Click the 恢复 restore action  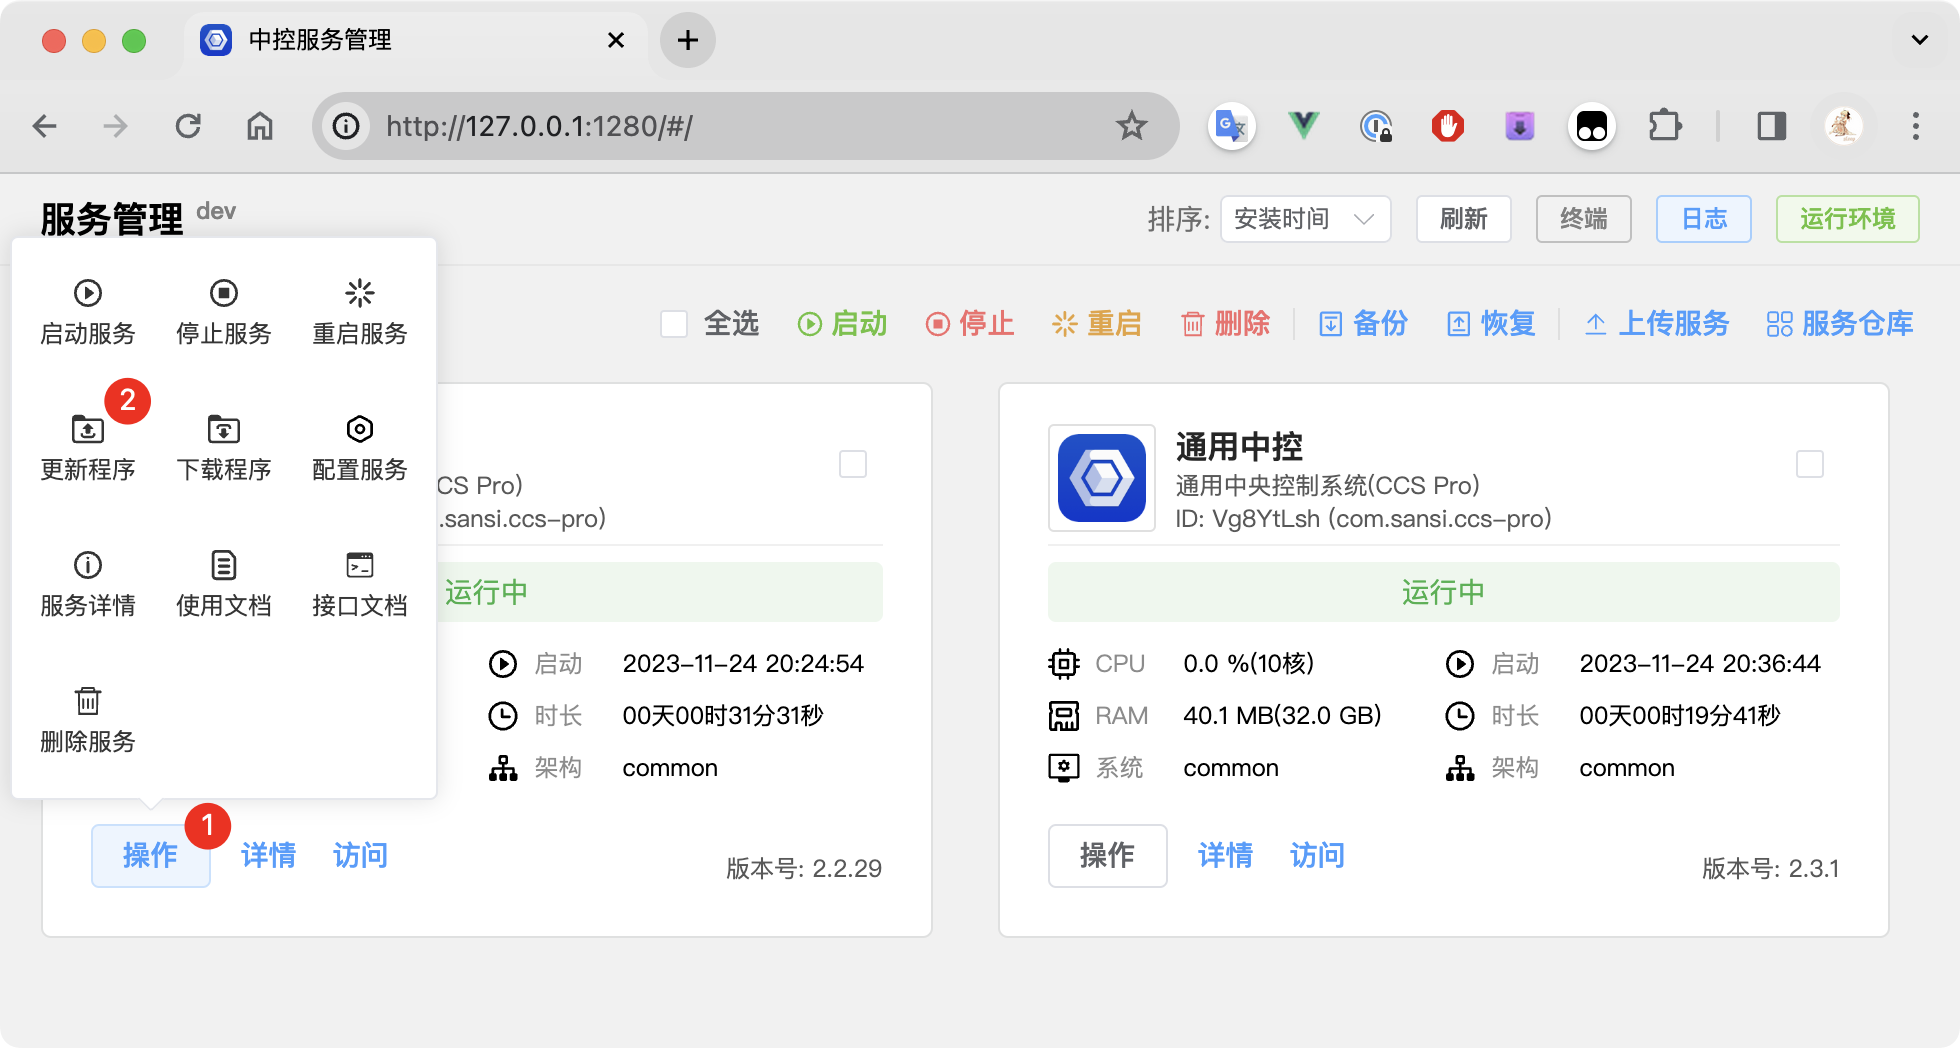(1491, 324)
